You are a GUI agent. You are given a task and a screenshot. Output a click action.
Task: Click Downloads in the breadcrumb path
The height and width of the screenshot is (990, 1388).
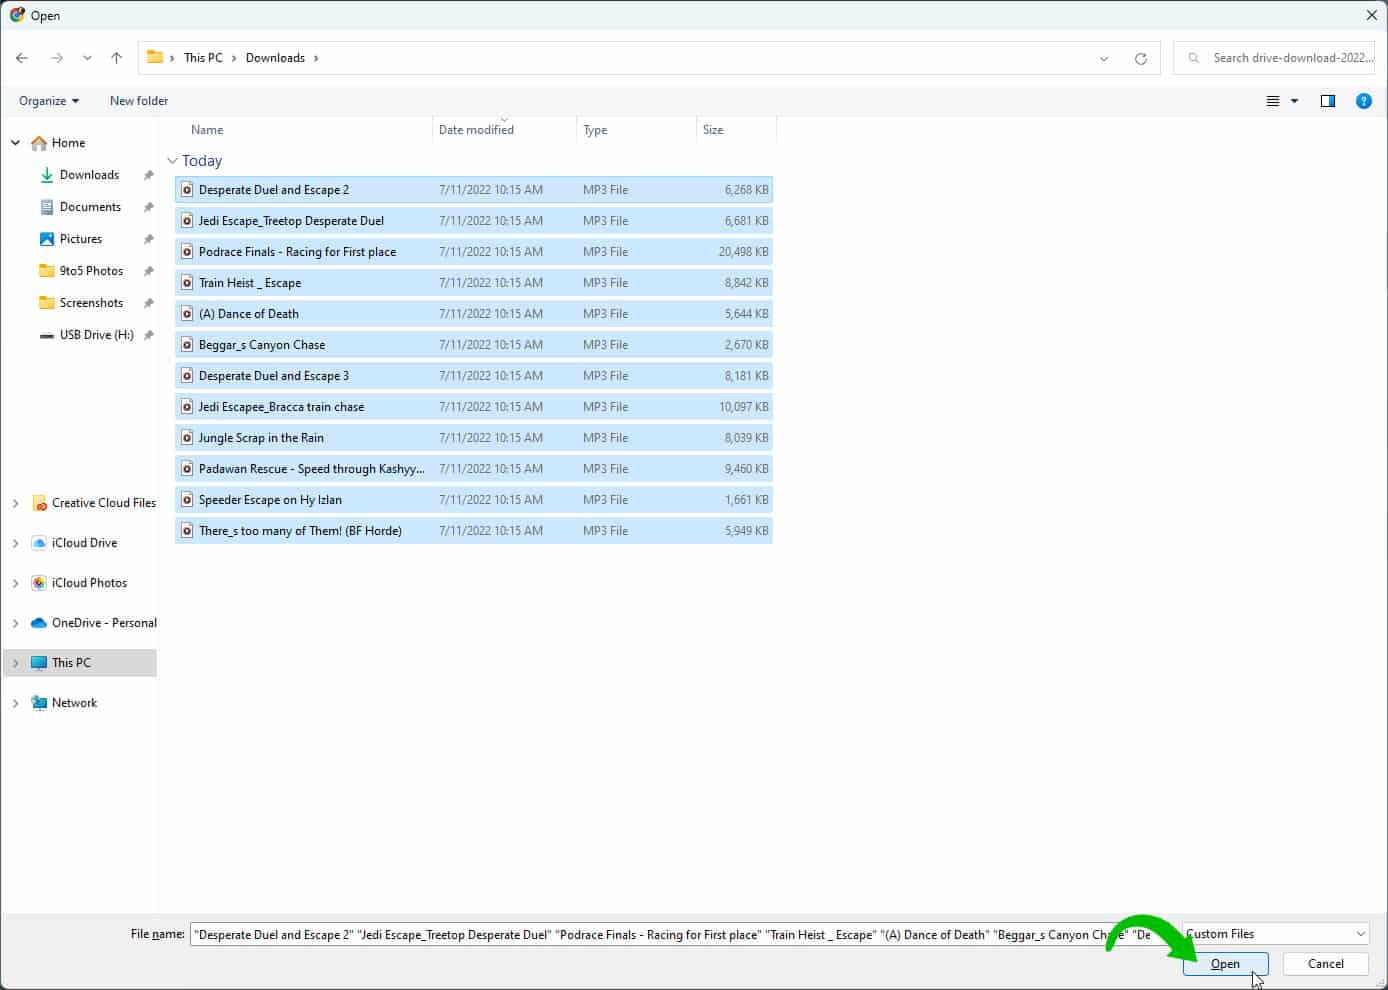point(276,57)
